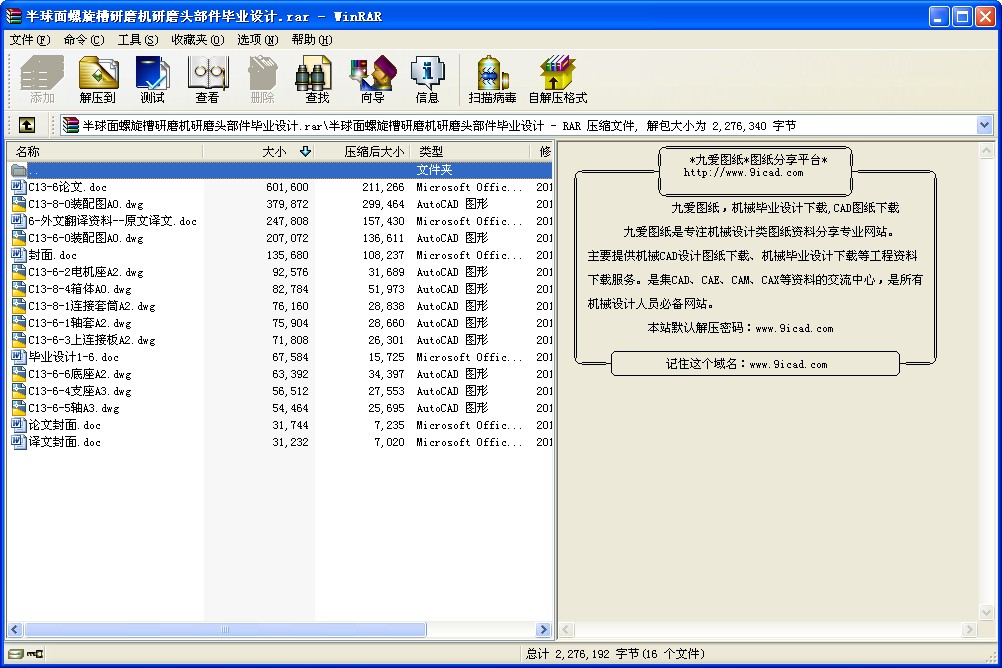The height and width of the screenshot is (668, 1002).
Task: Click the dwg icon of C13-6-5轴A3.dwg
Action: click(19, 408)
